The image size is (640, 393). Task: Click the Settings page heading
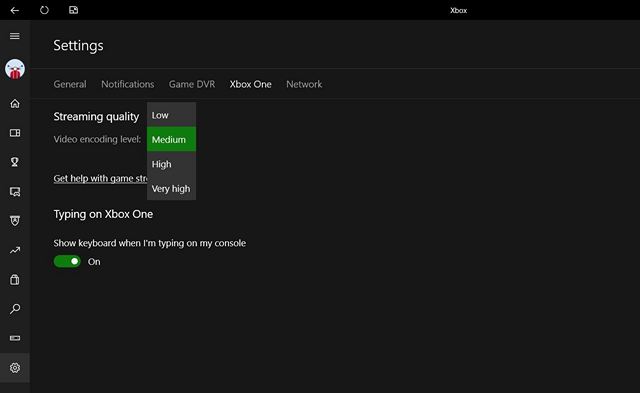78,45
